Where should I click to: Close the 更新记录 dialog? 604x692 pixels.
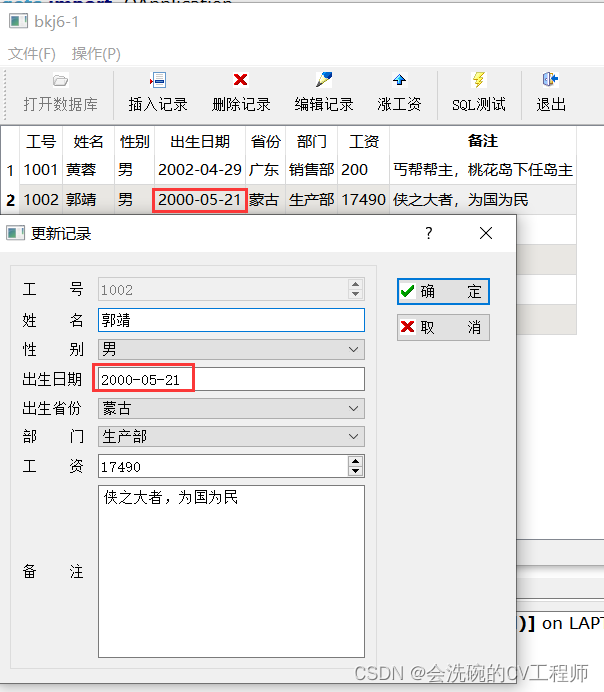[486, 233]
